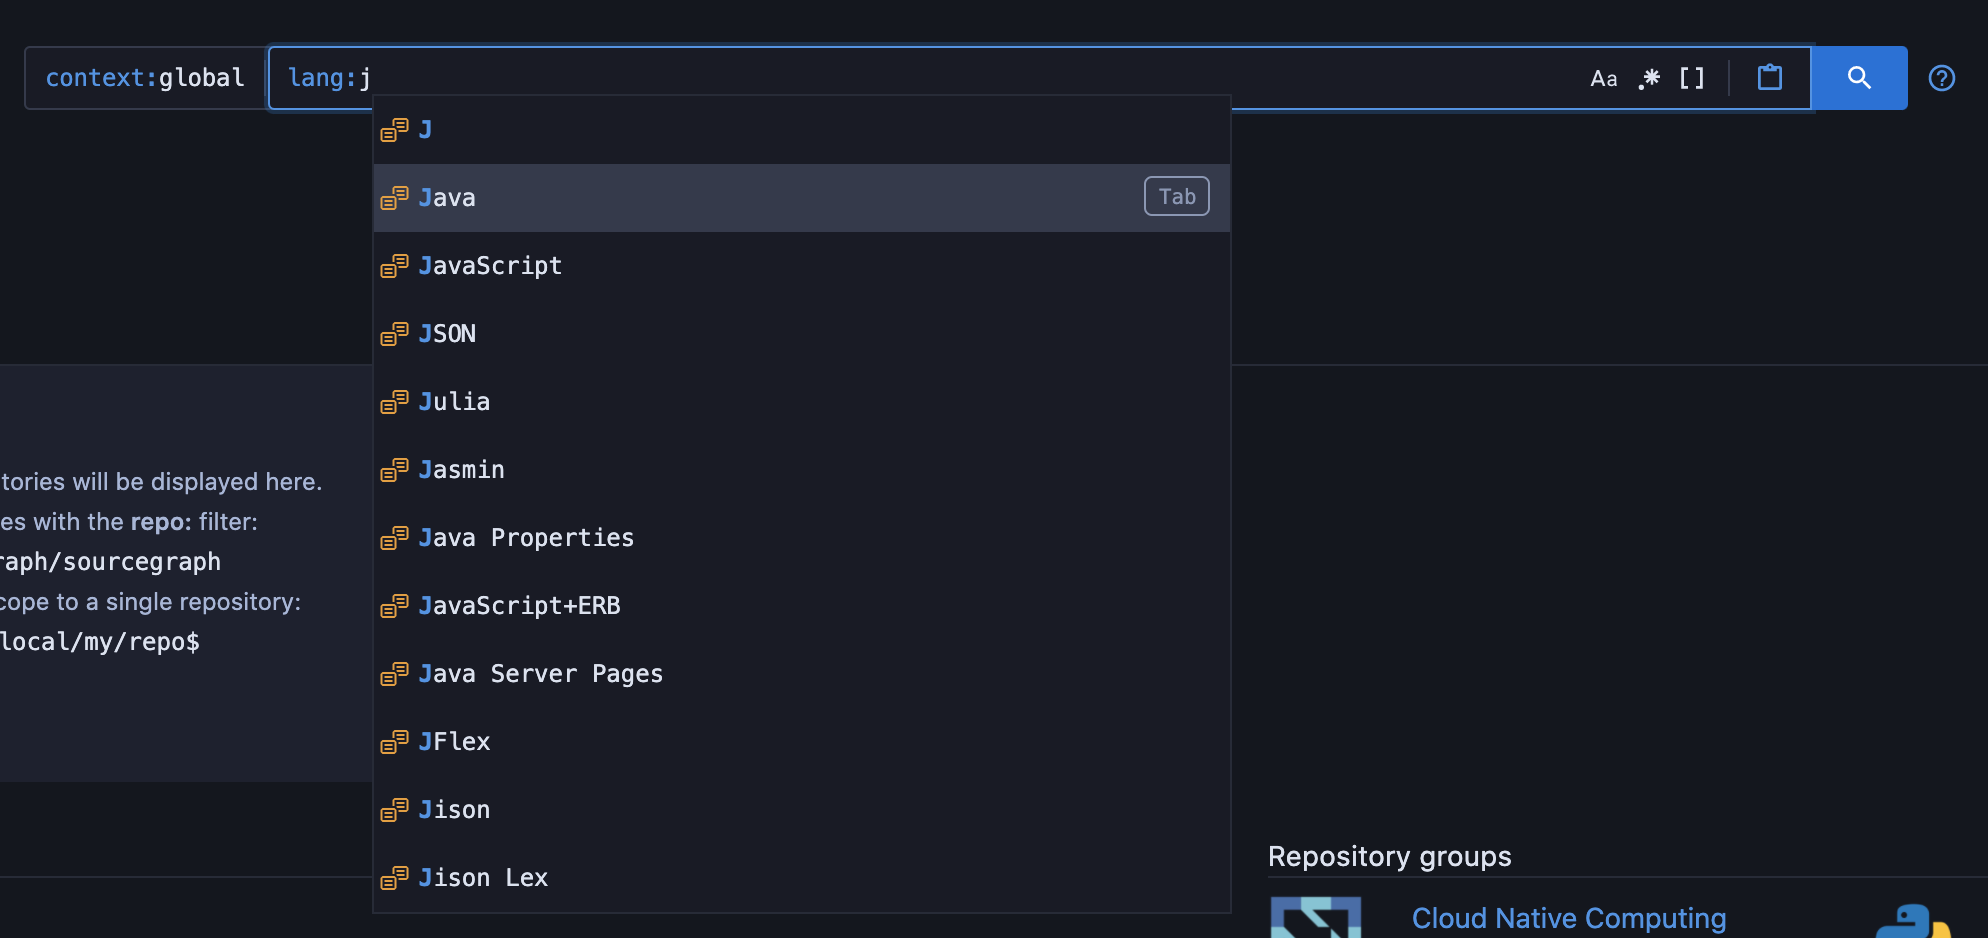Image resolution: width=1988 pixels, height=938 pixels.
Task: Select Java Properties suggestion
Action: pos(802,538)
